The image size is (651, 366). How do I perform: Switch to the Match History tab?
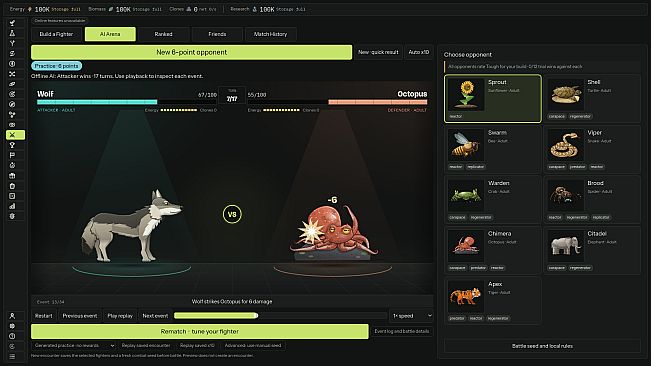(x=270, y=34)
